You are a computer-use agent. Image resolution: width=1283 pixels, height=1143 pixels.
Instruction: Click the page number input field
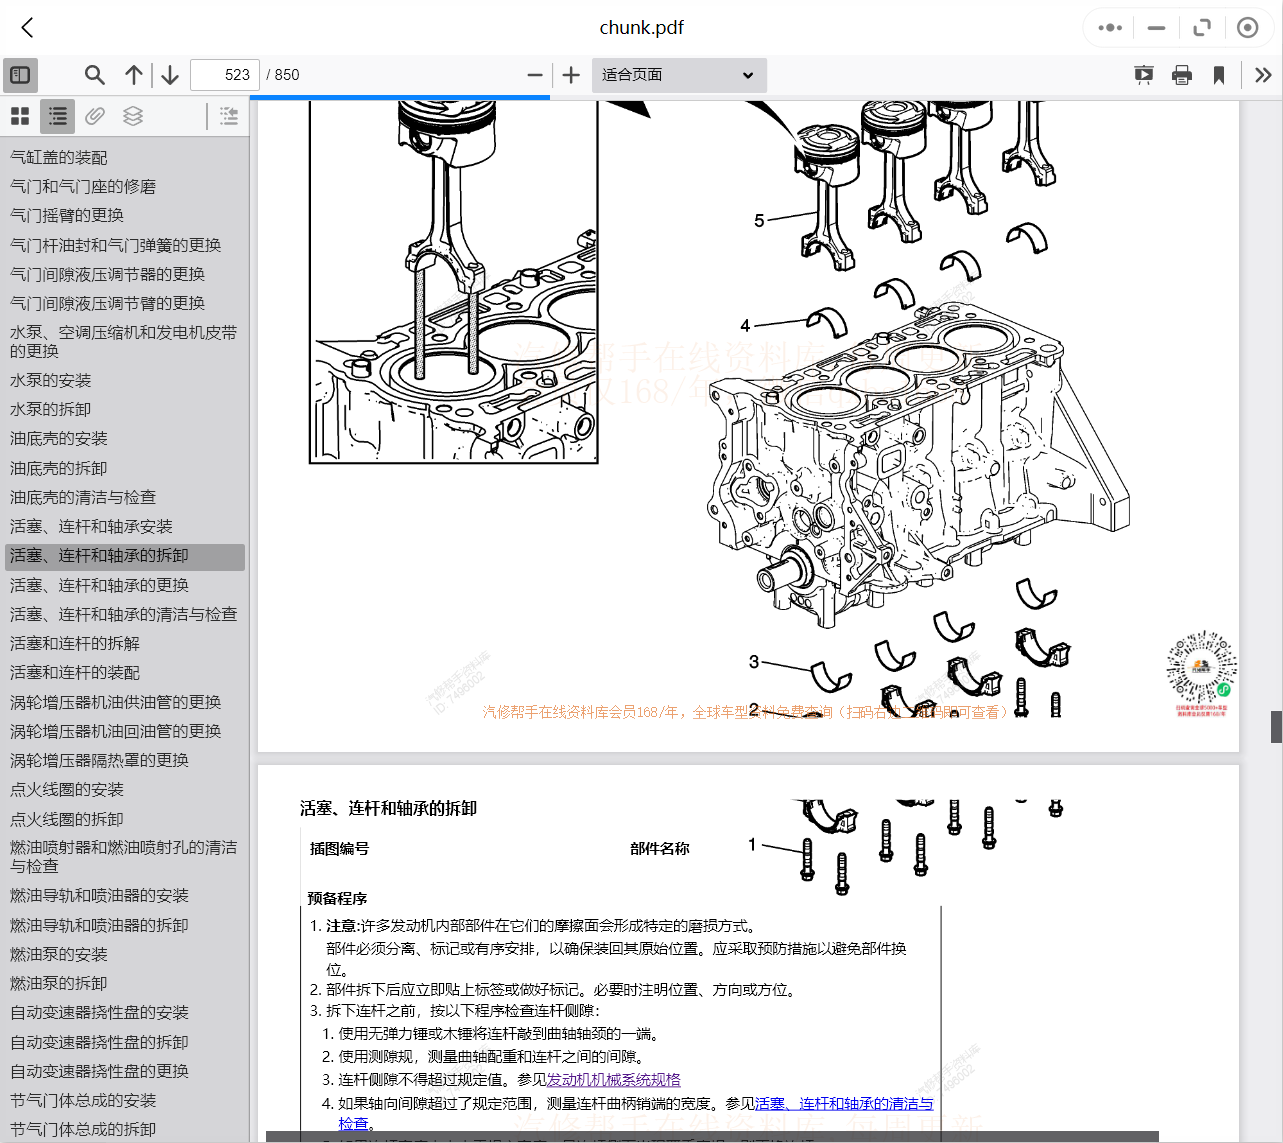pyautogui.click(x=224, y=75)
